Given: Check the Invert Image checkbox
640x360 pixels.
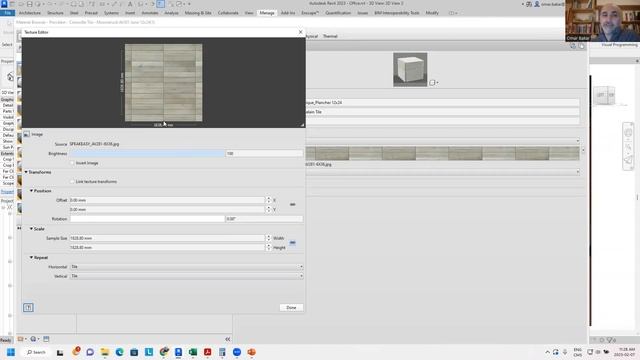Looking at the screenshot, I should [x=72, y=163].
